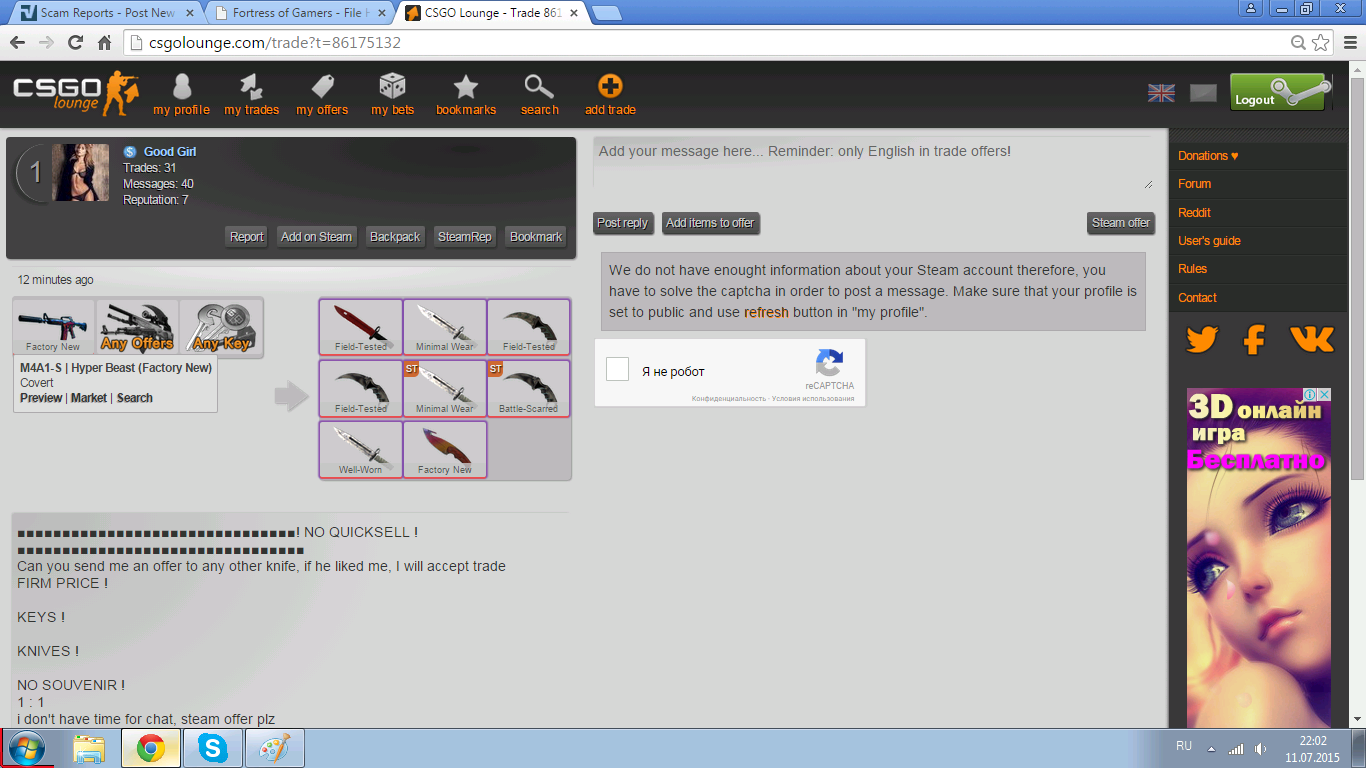
Task: Click the search magnifier nav icon
Action: [539, 88]
